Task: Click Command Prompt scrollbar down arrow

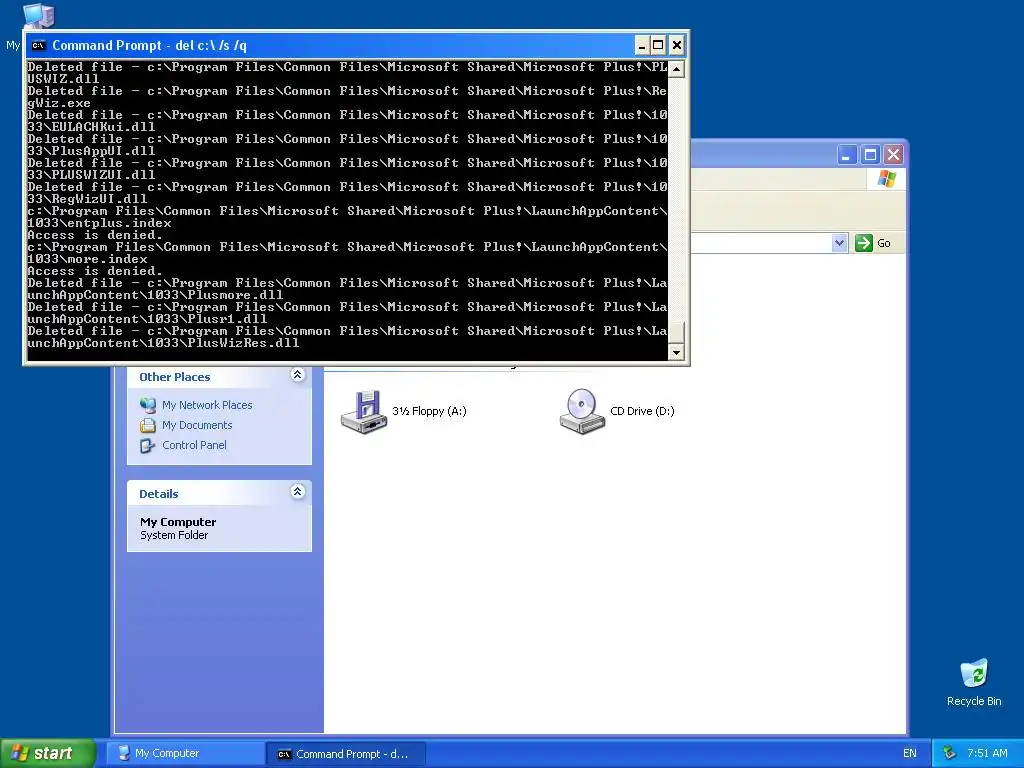Action: 677,353
